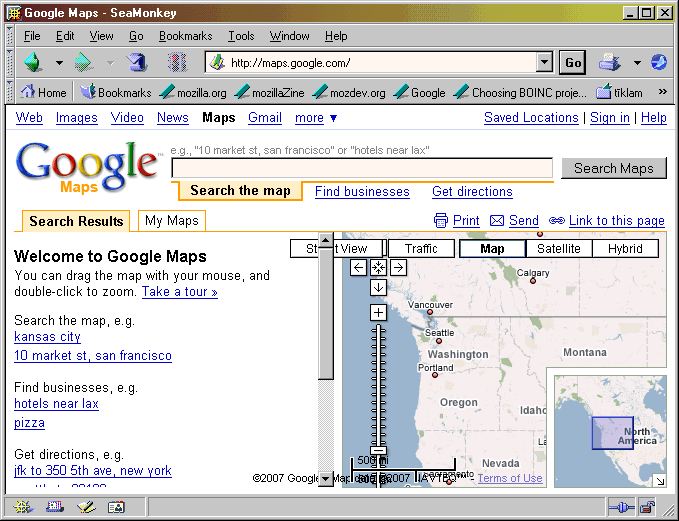Open the Bookmarks menu

(x=185, y=36)
